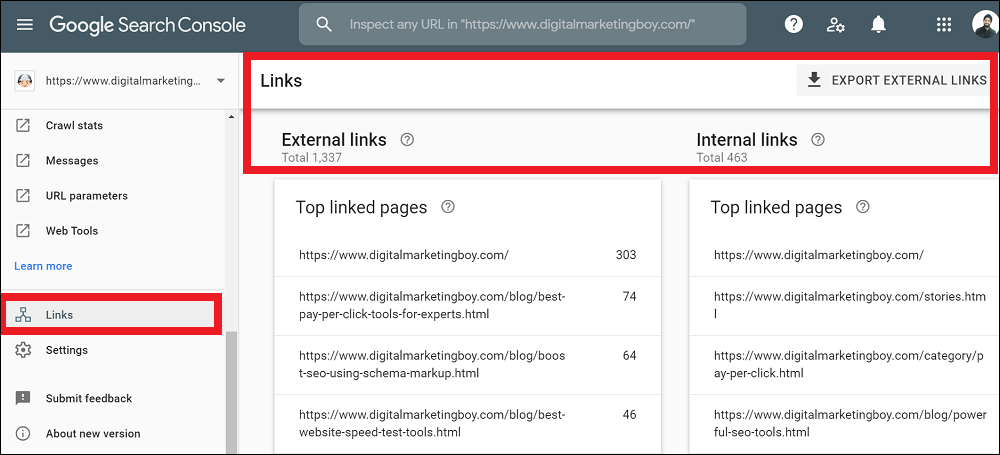Image resolution: width=1000 pixels, height=455 pixels.
Task: Open internal category/pay-per-click.html row
Action: (844, 364)
